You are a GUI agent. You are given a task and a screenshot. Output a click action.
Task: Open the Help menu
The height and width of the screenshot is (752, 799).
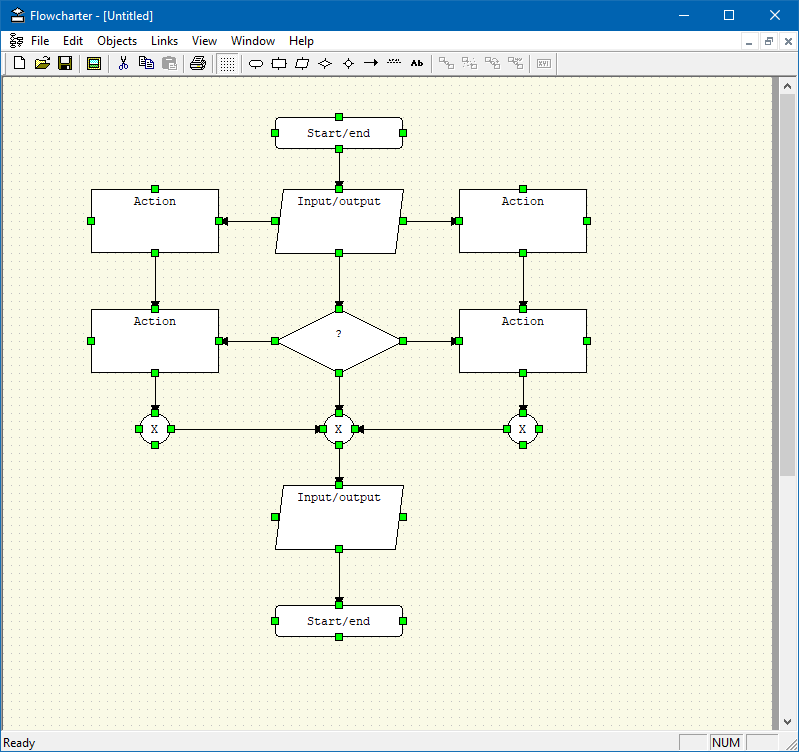[301, 41]
